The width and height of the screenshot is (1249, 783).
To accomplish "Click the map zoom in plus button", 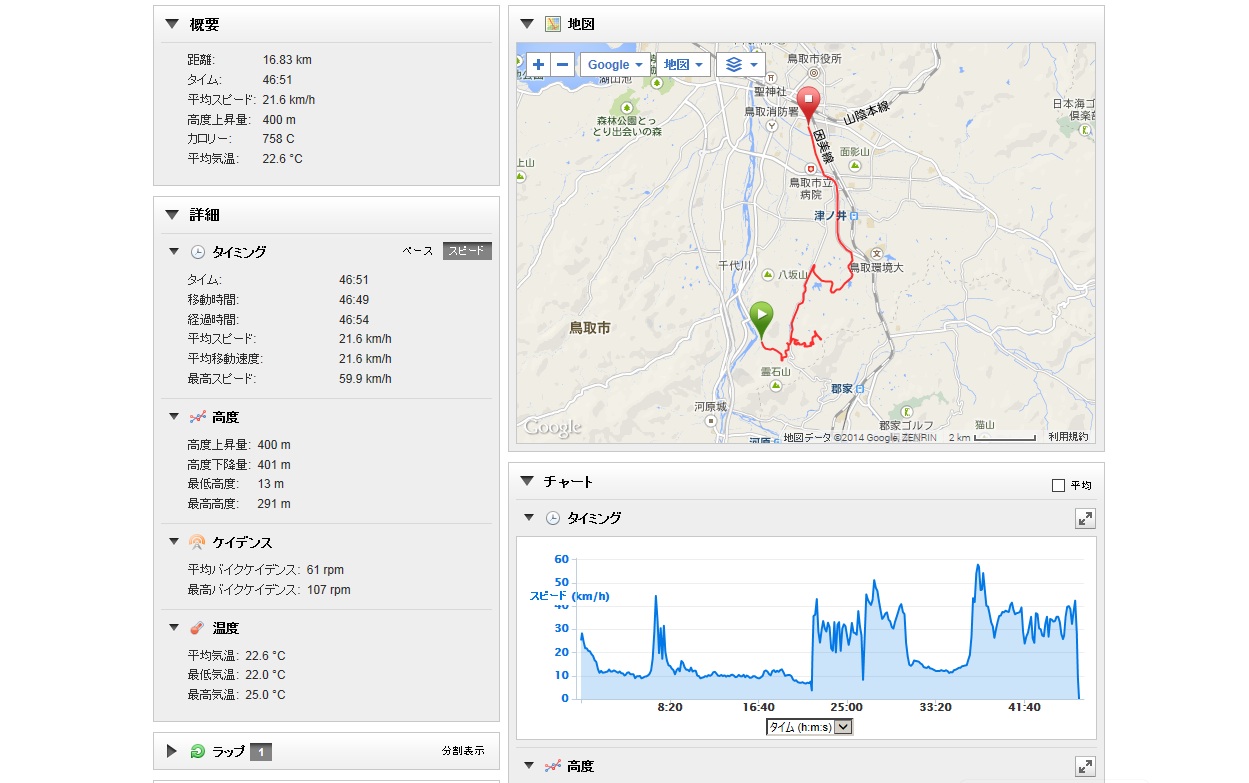I will (539, 65).
